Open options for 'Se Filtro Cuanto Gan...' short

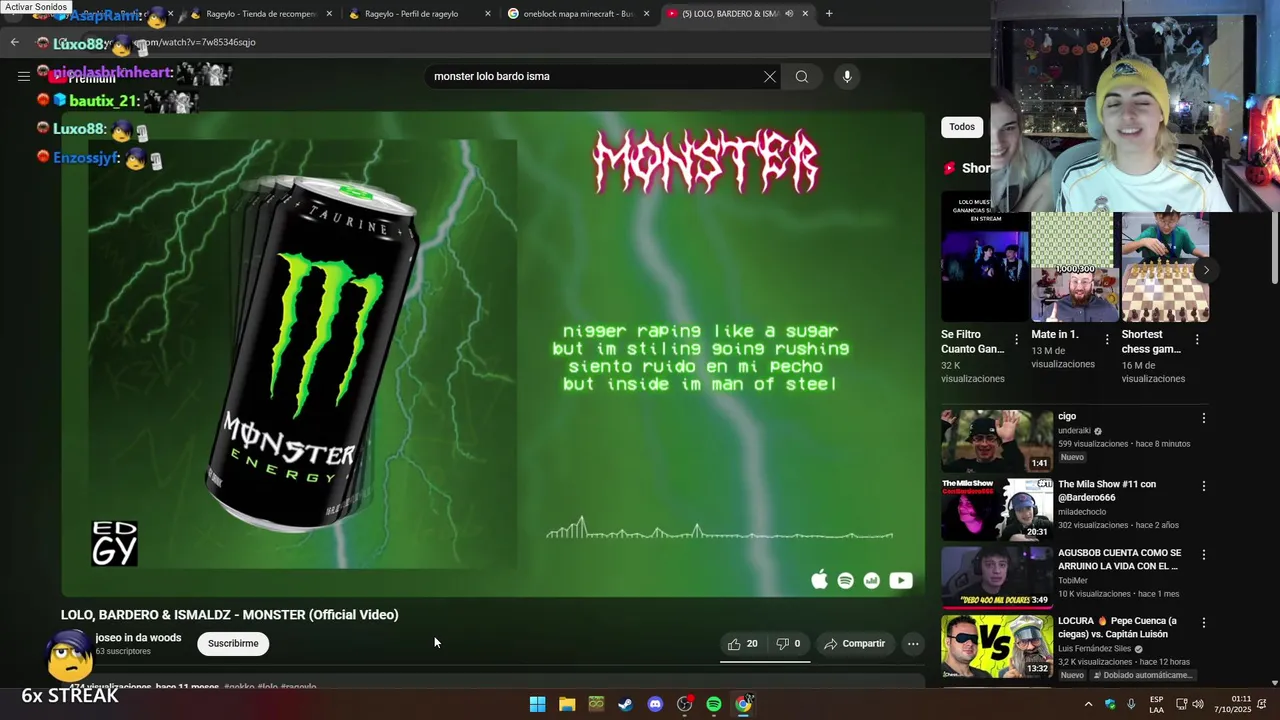point(1017,340)
